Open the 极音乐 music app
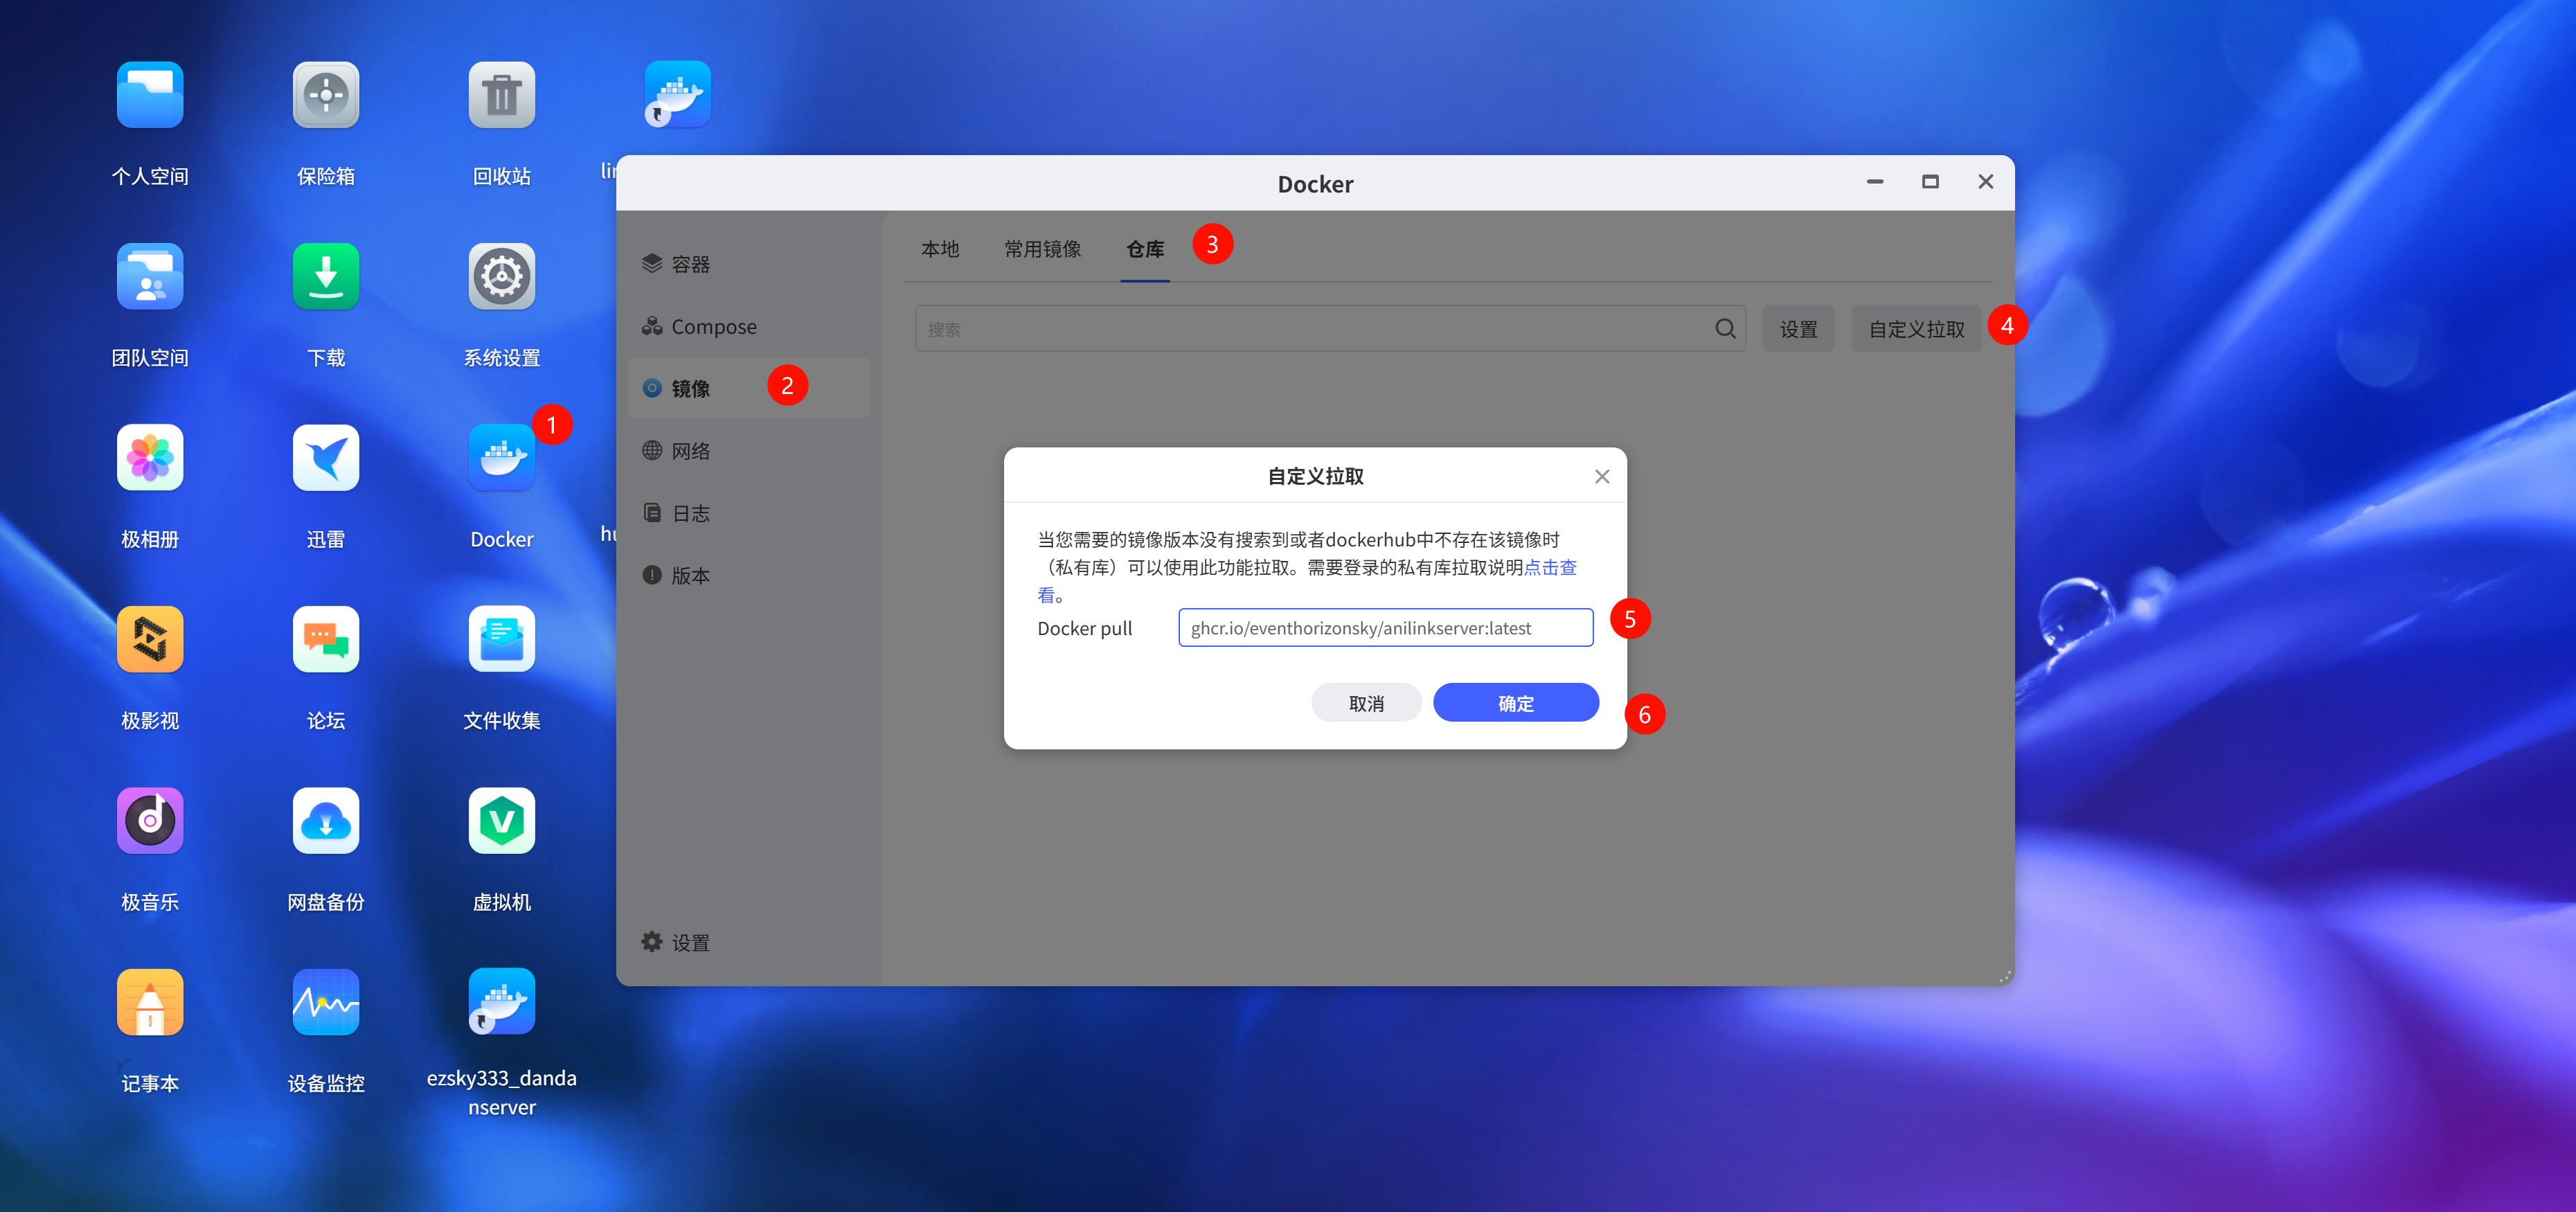 [150, 821]
